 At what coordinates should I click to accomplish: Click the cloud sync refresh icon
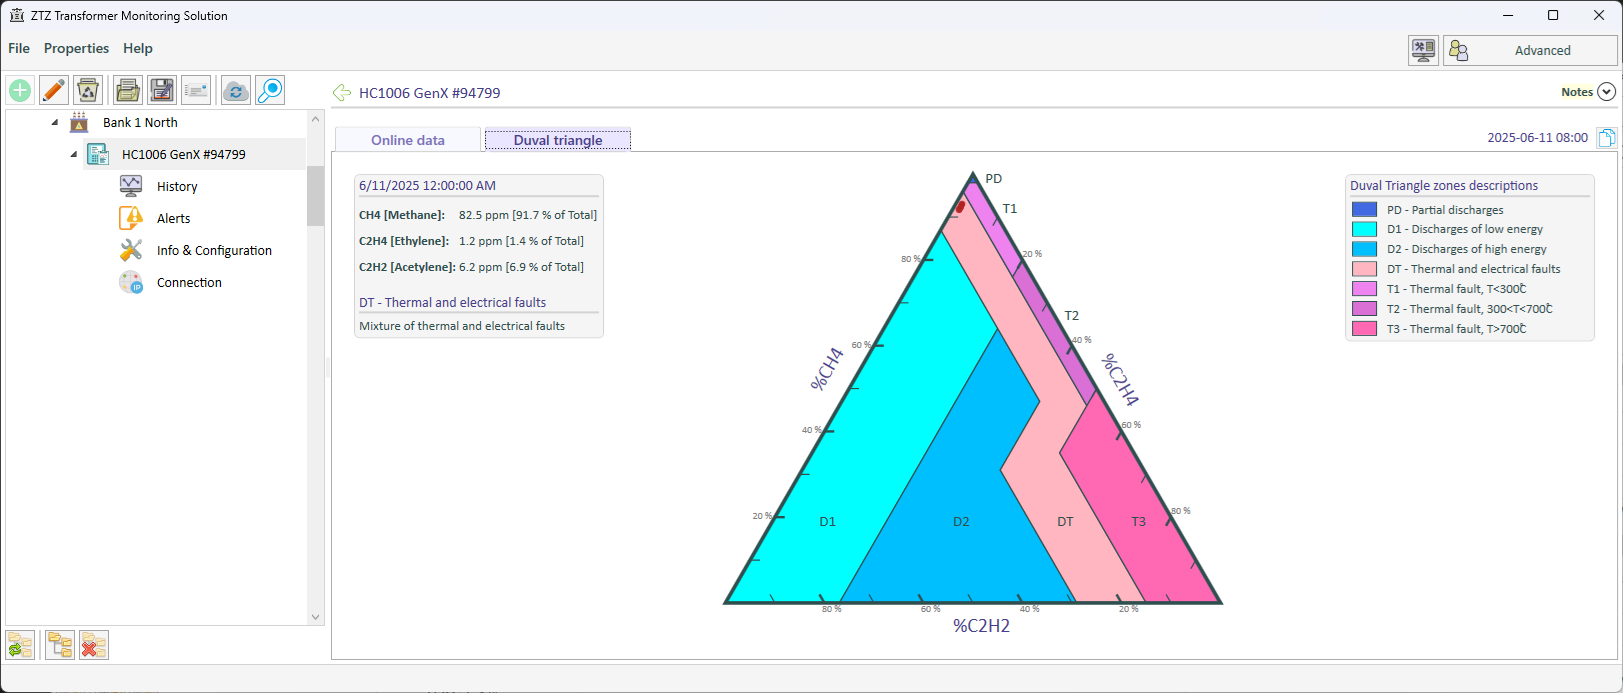tap(236, 91)
